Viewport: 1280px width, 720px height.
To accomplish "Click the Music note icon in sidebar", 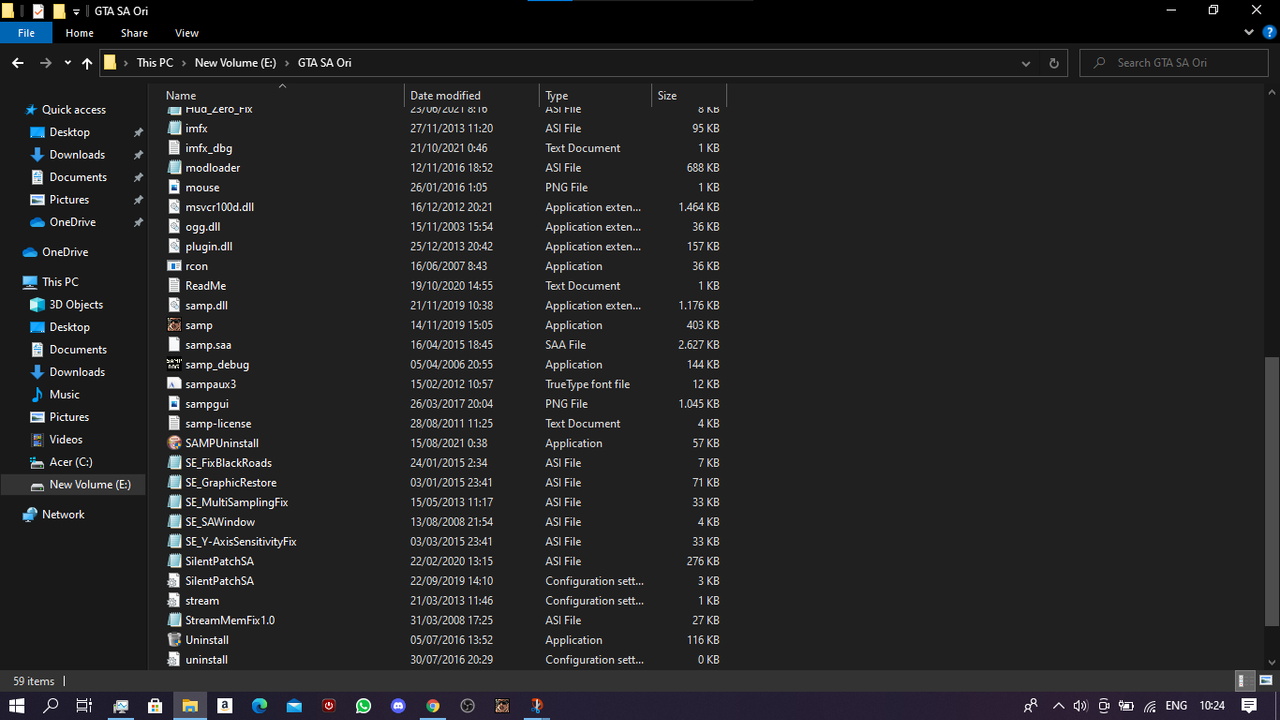I will pos(37,395).
